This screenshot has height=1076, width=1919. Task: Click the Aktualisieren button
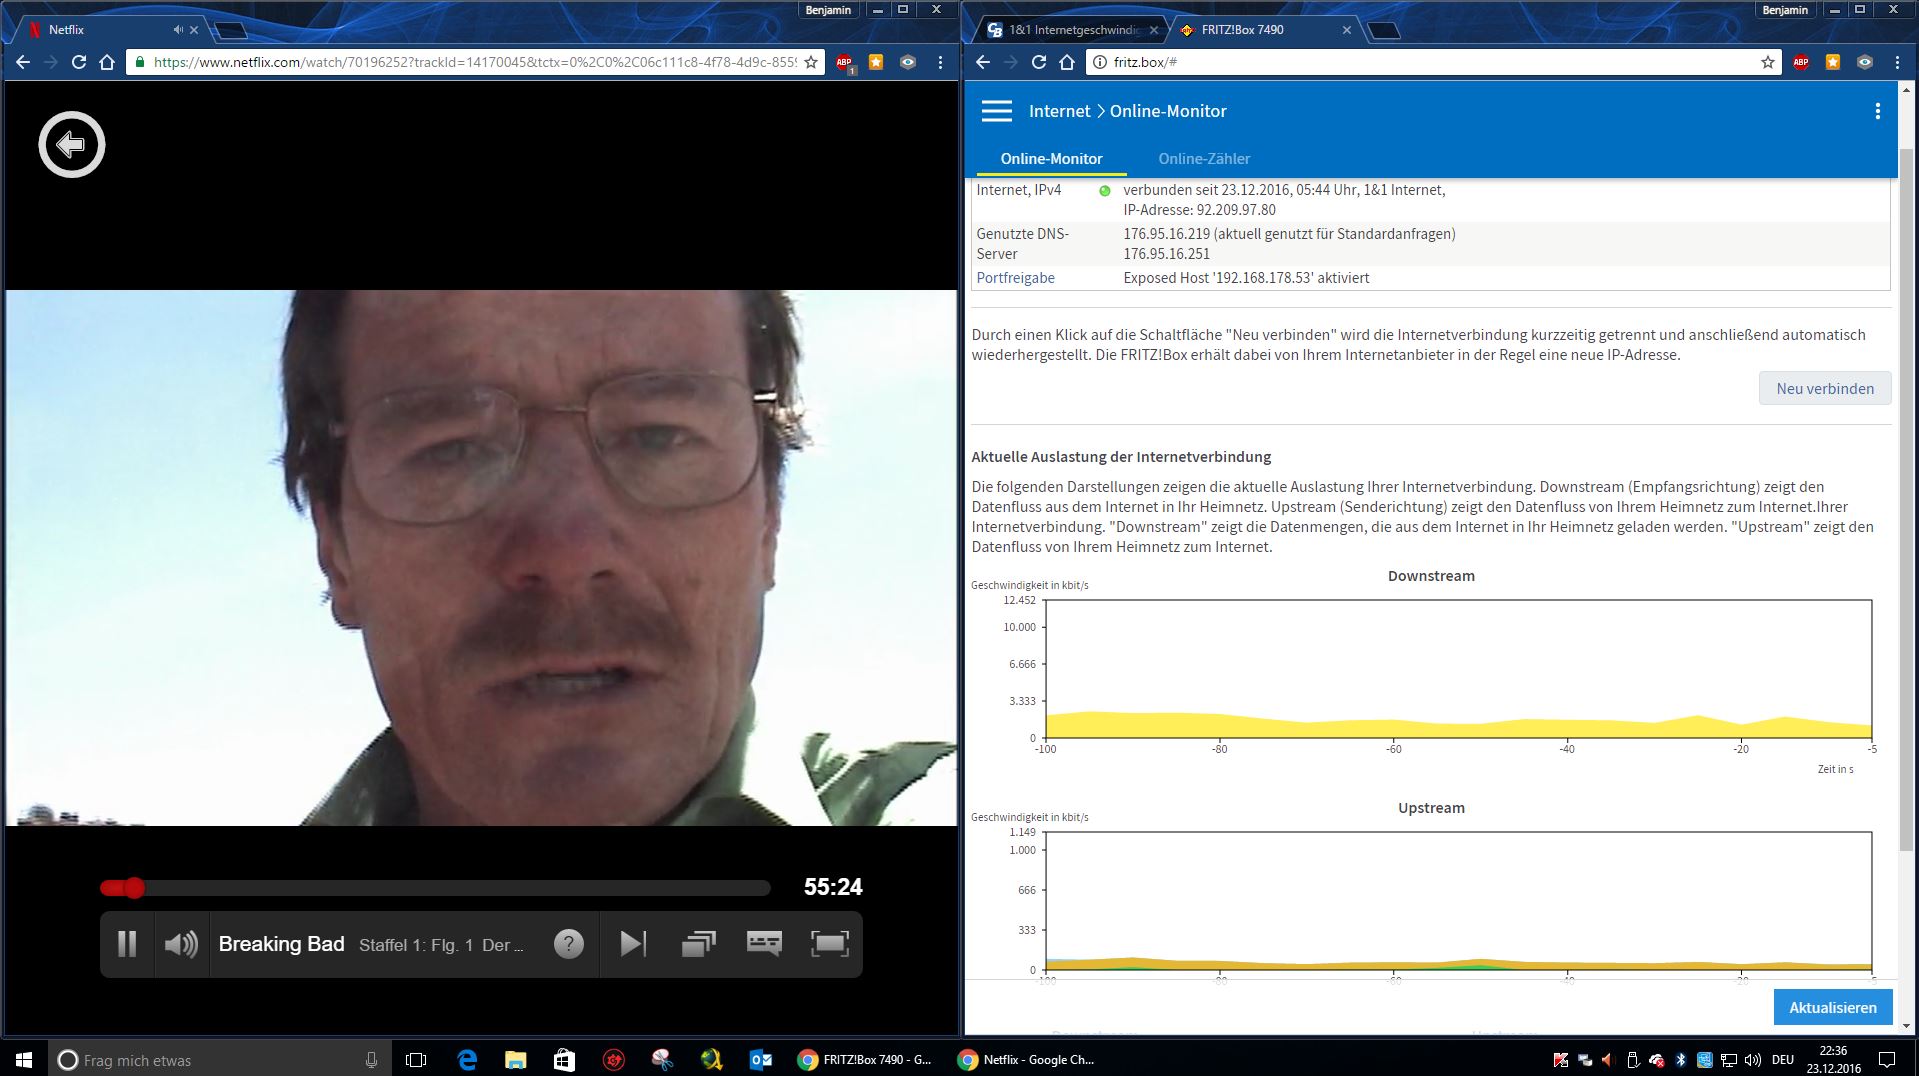click(x=1833, y=1007)
